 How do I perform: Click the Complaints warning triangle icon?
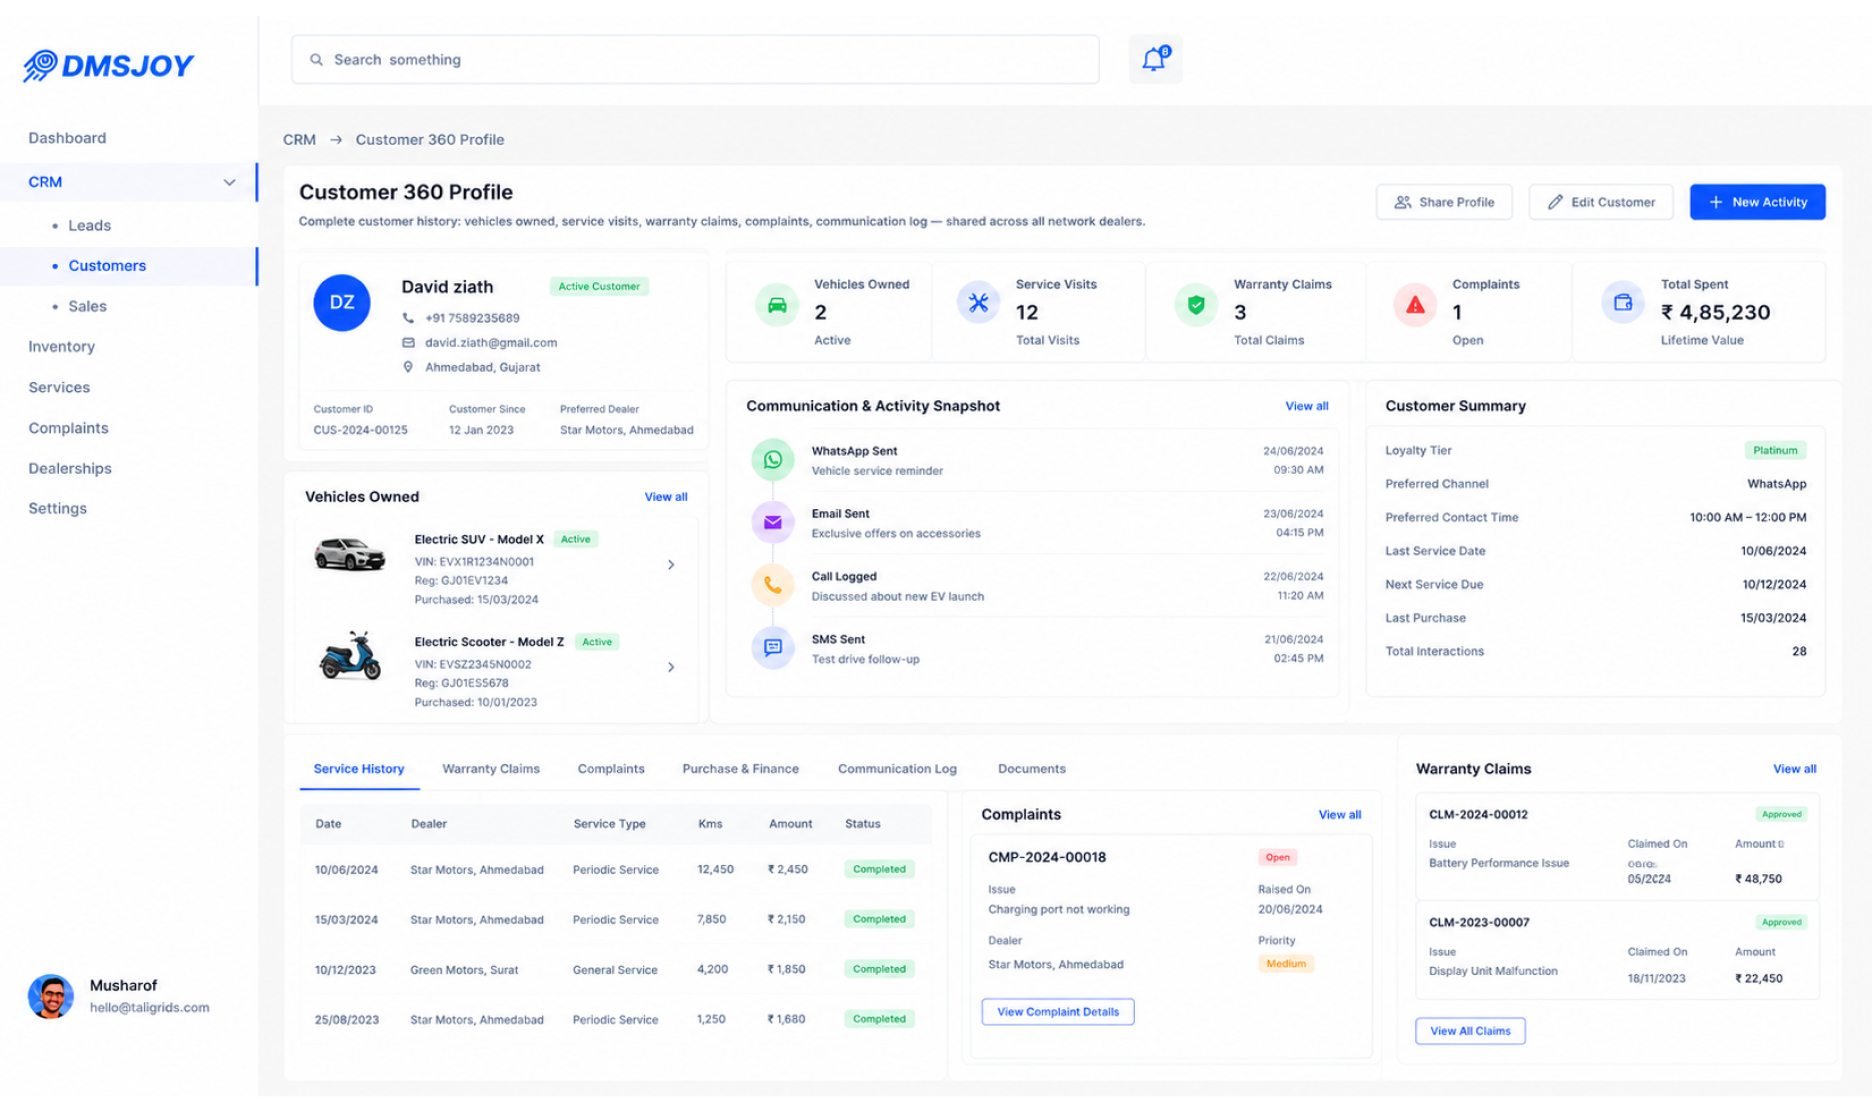pyautogui.click(x=1415, y=305)
